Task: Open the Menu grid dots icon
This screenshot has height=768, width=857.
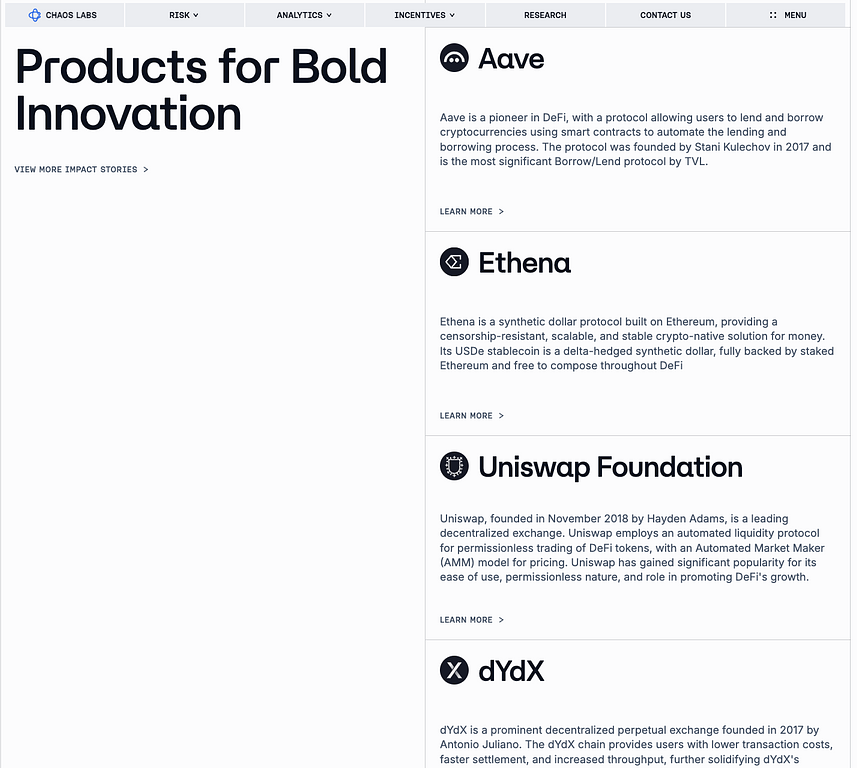Action: click(x=773, y=15)
